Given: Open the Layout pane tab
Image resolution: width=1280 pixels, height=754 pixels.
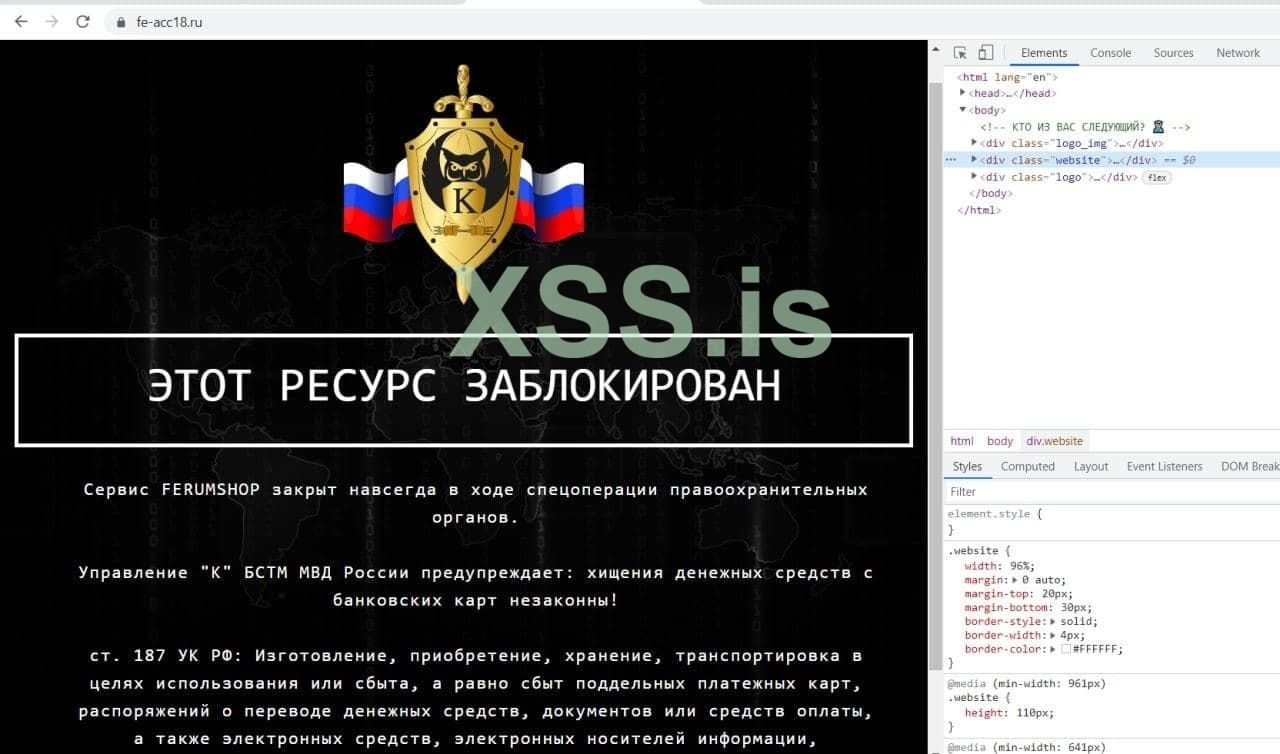Looking at the screenshot, I should coord(1091,466).
